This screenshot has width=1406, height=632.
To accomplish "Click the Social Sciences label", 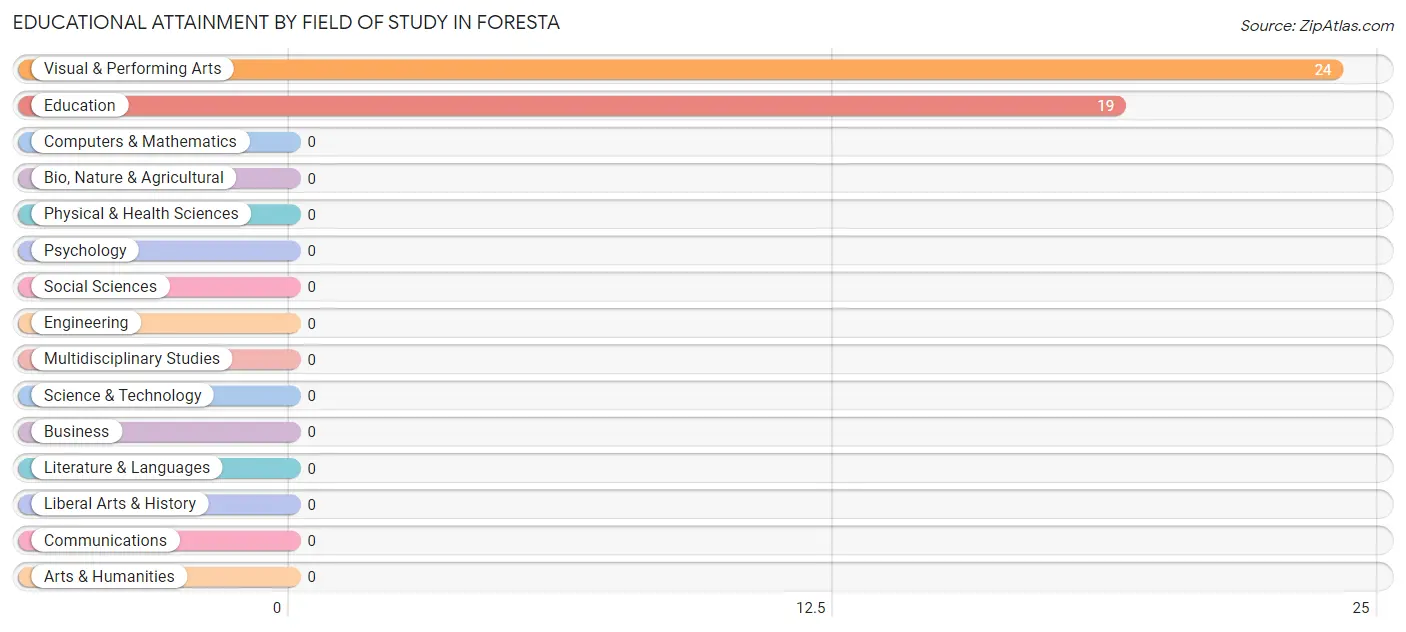I will (x=100, y=286).
